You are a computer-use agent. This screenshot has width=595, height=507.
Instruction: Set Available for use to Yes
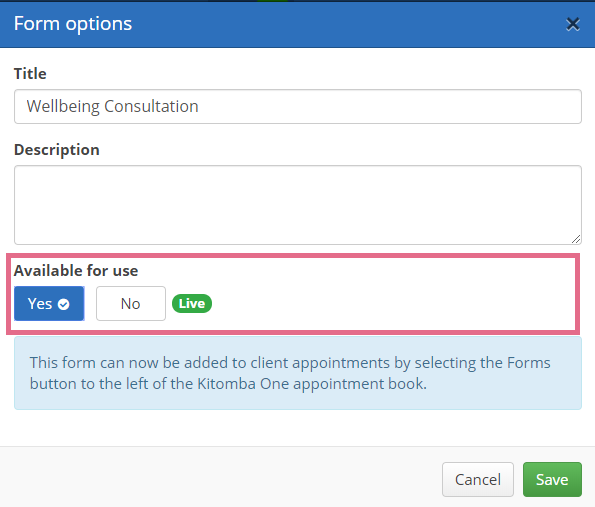pyautogui.click(x=49, y=304)
